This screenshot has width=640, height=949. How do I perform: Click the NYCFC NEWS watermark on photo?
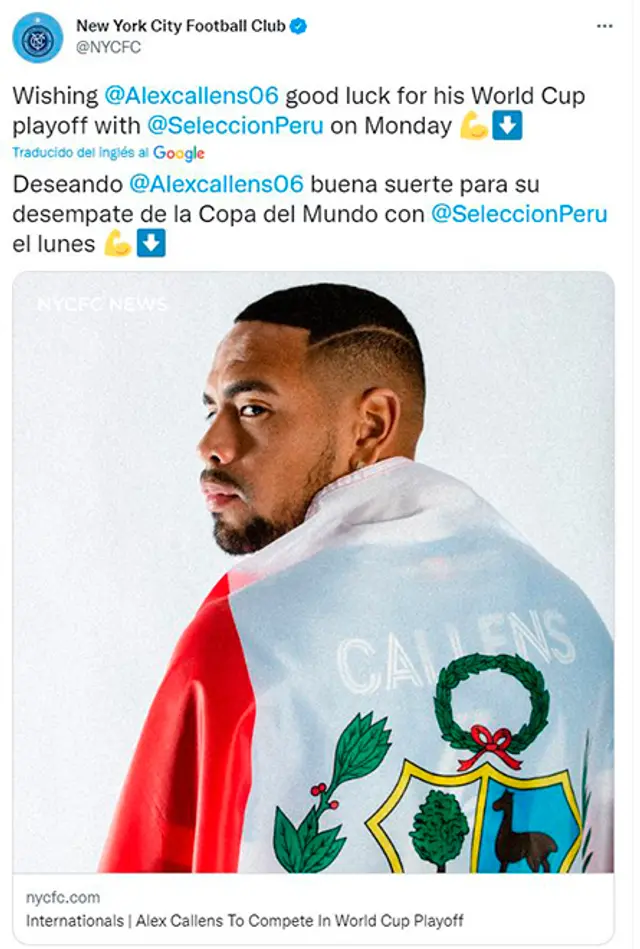tap(102, 304)
